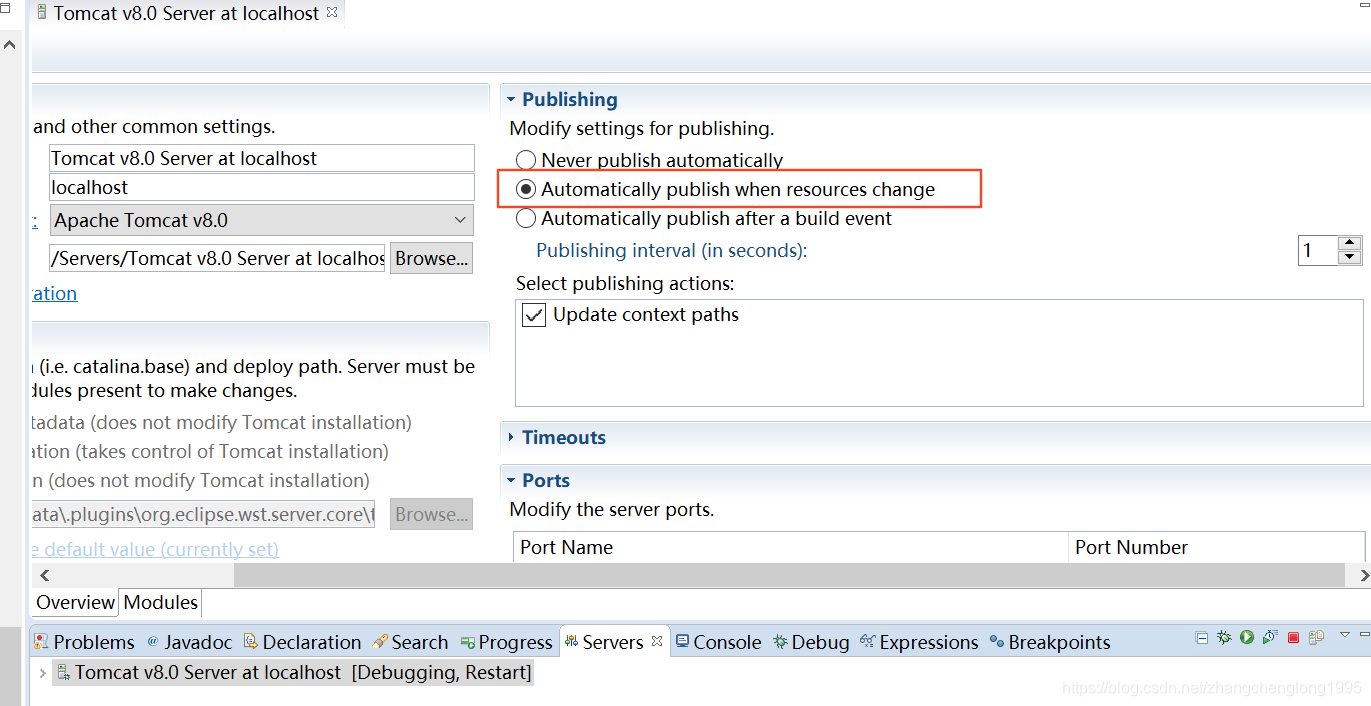
Task: Open the Apache Tomcat v8.0 runtime dropdown
Action: (459, 220)
